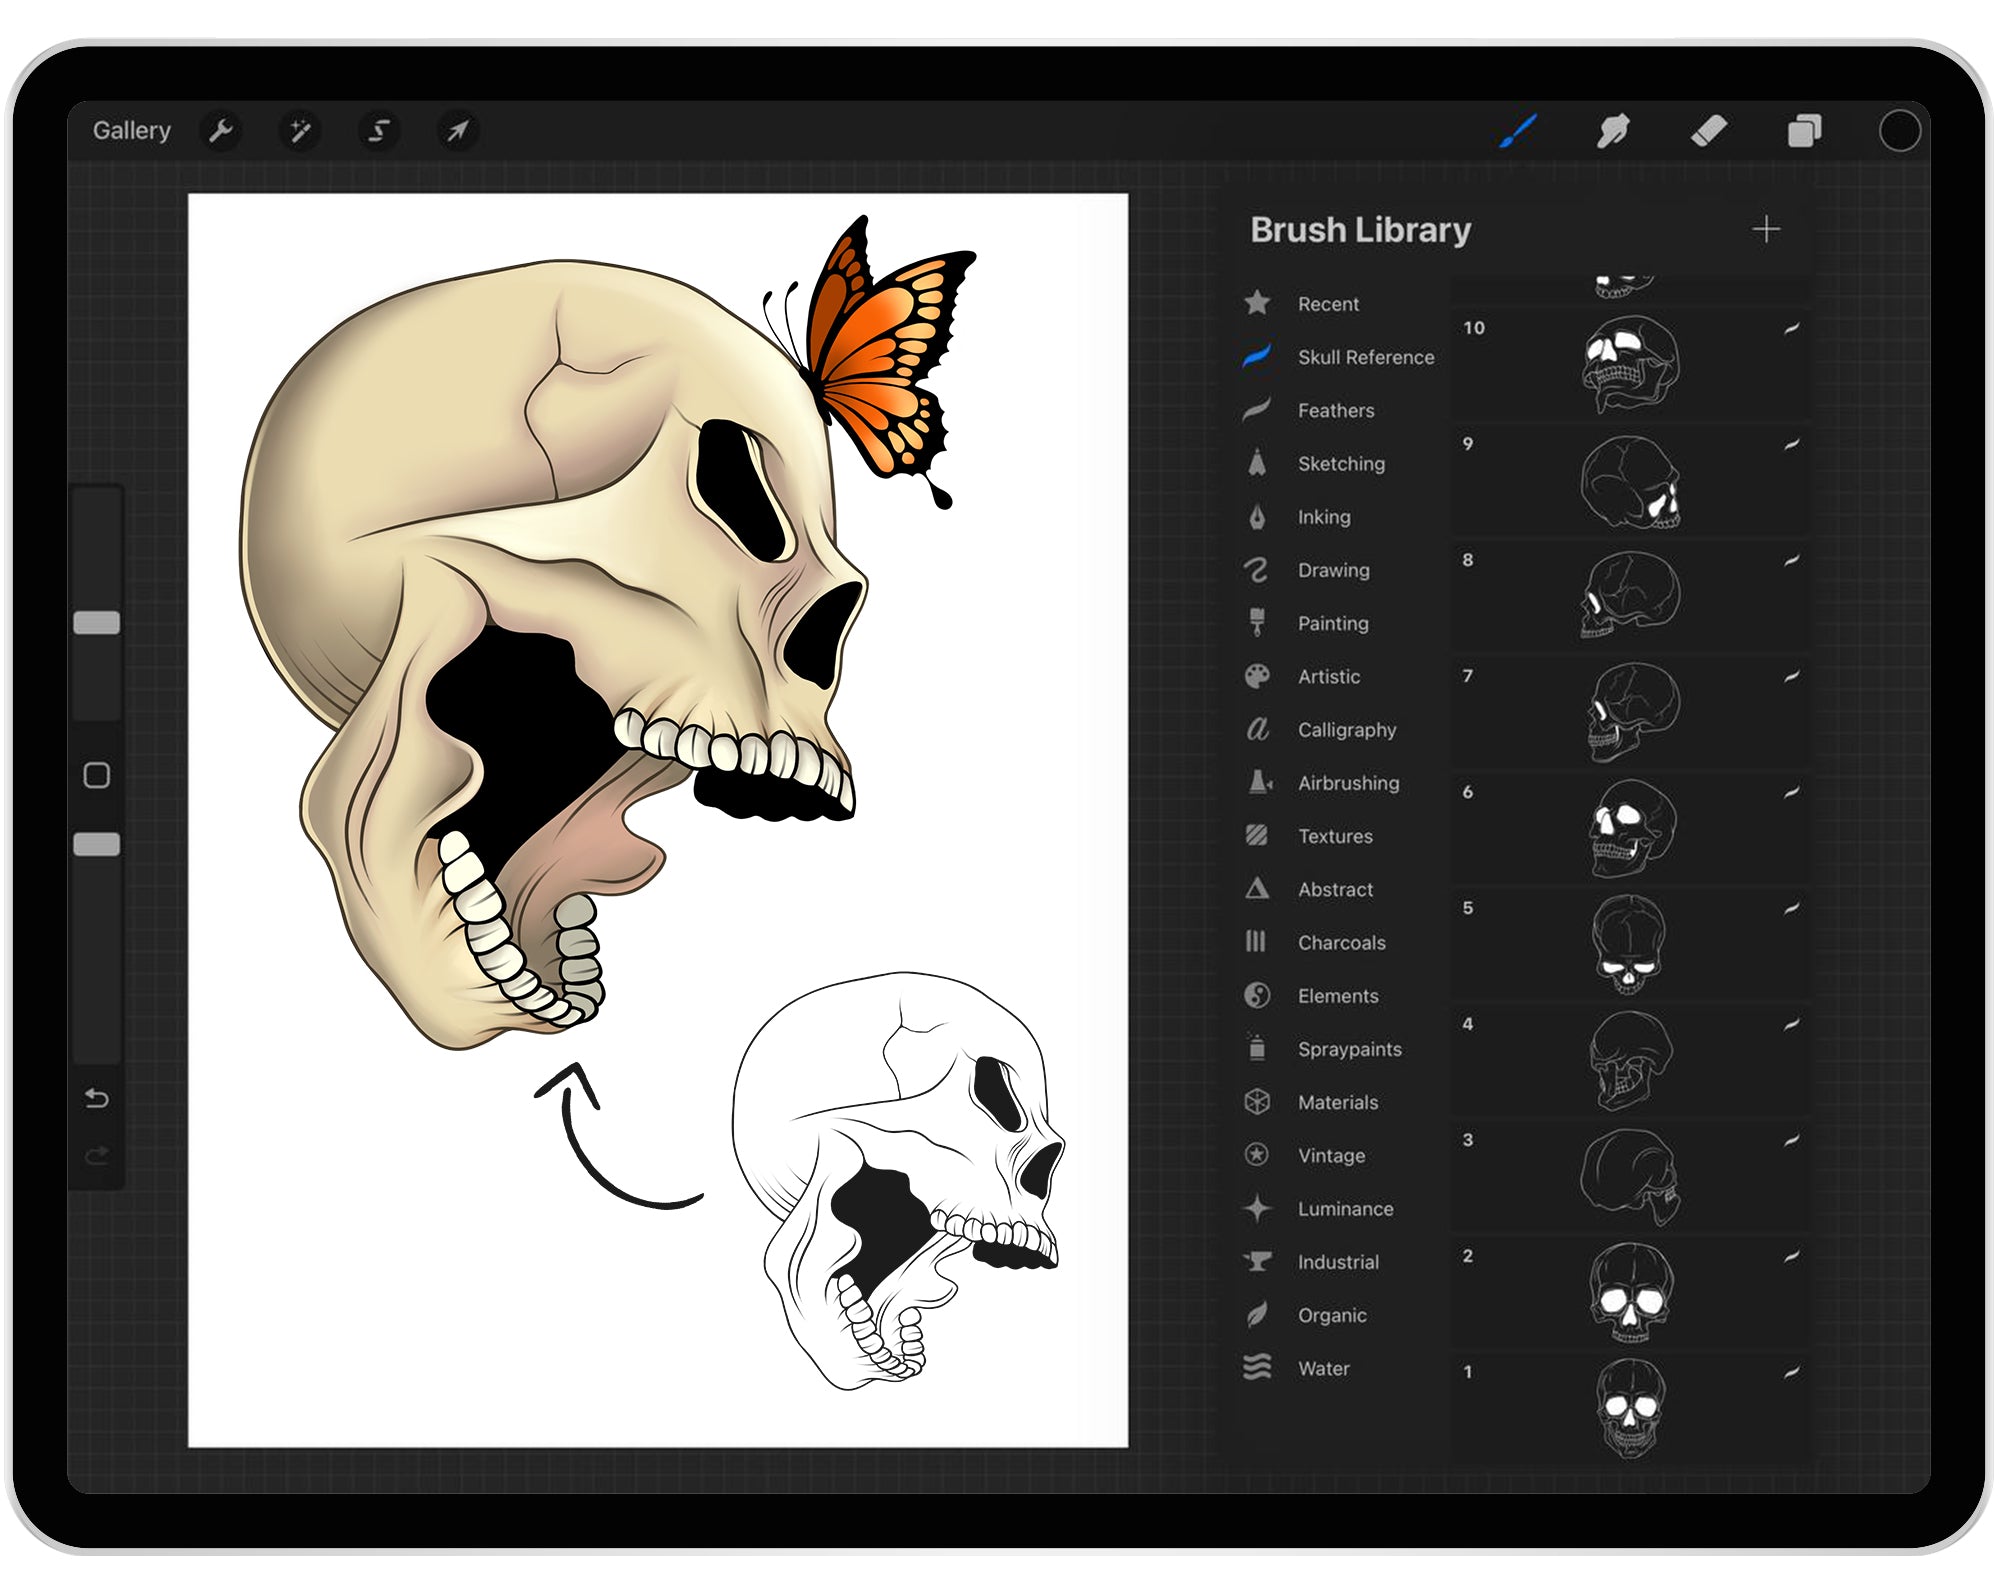Open the Adjustments magic wand panel
Viewport: 2000px width, 1589px height.
point(300,130)
